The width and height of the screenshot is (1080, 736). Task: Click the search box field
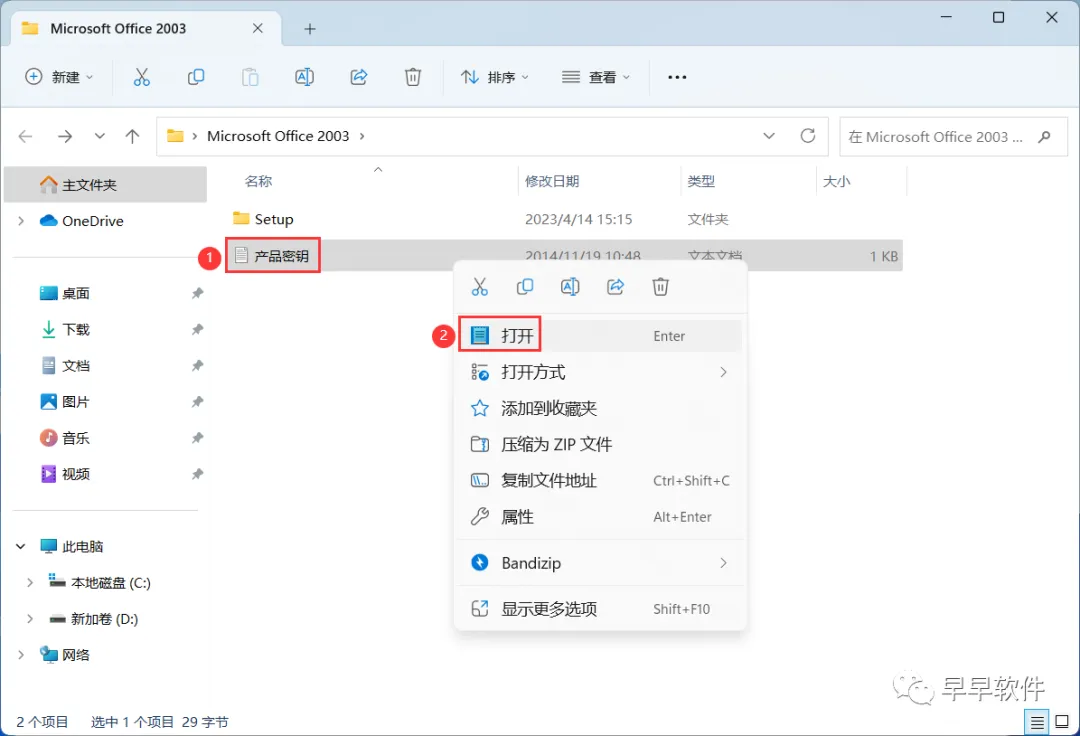pos(953,136)
